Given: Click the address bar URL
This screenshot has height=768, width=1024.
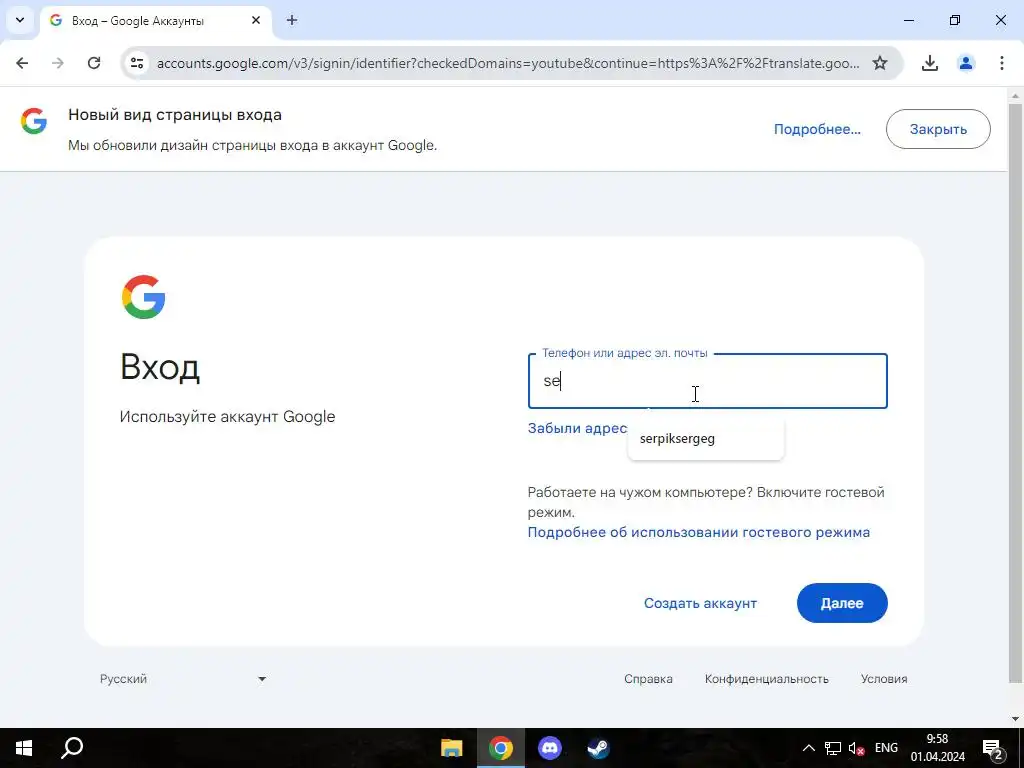Looking at the screenshot, I should tap(508, 63).
